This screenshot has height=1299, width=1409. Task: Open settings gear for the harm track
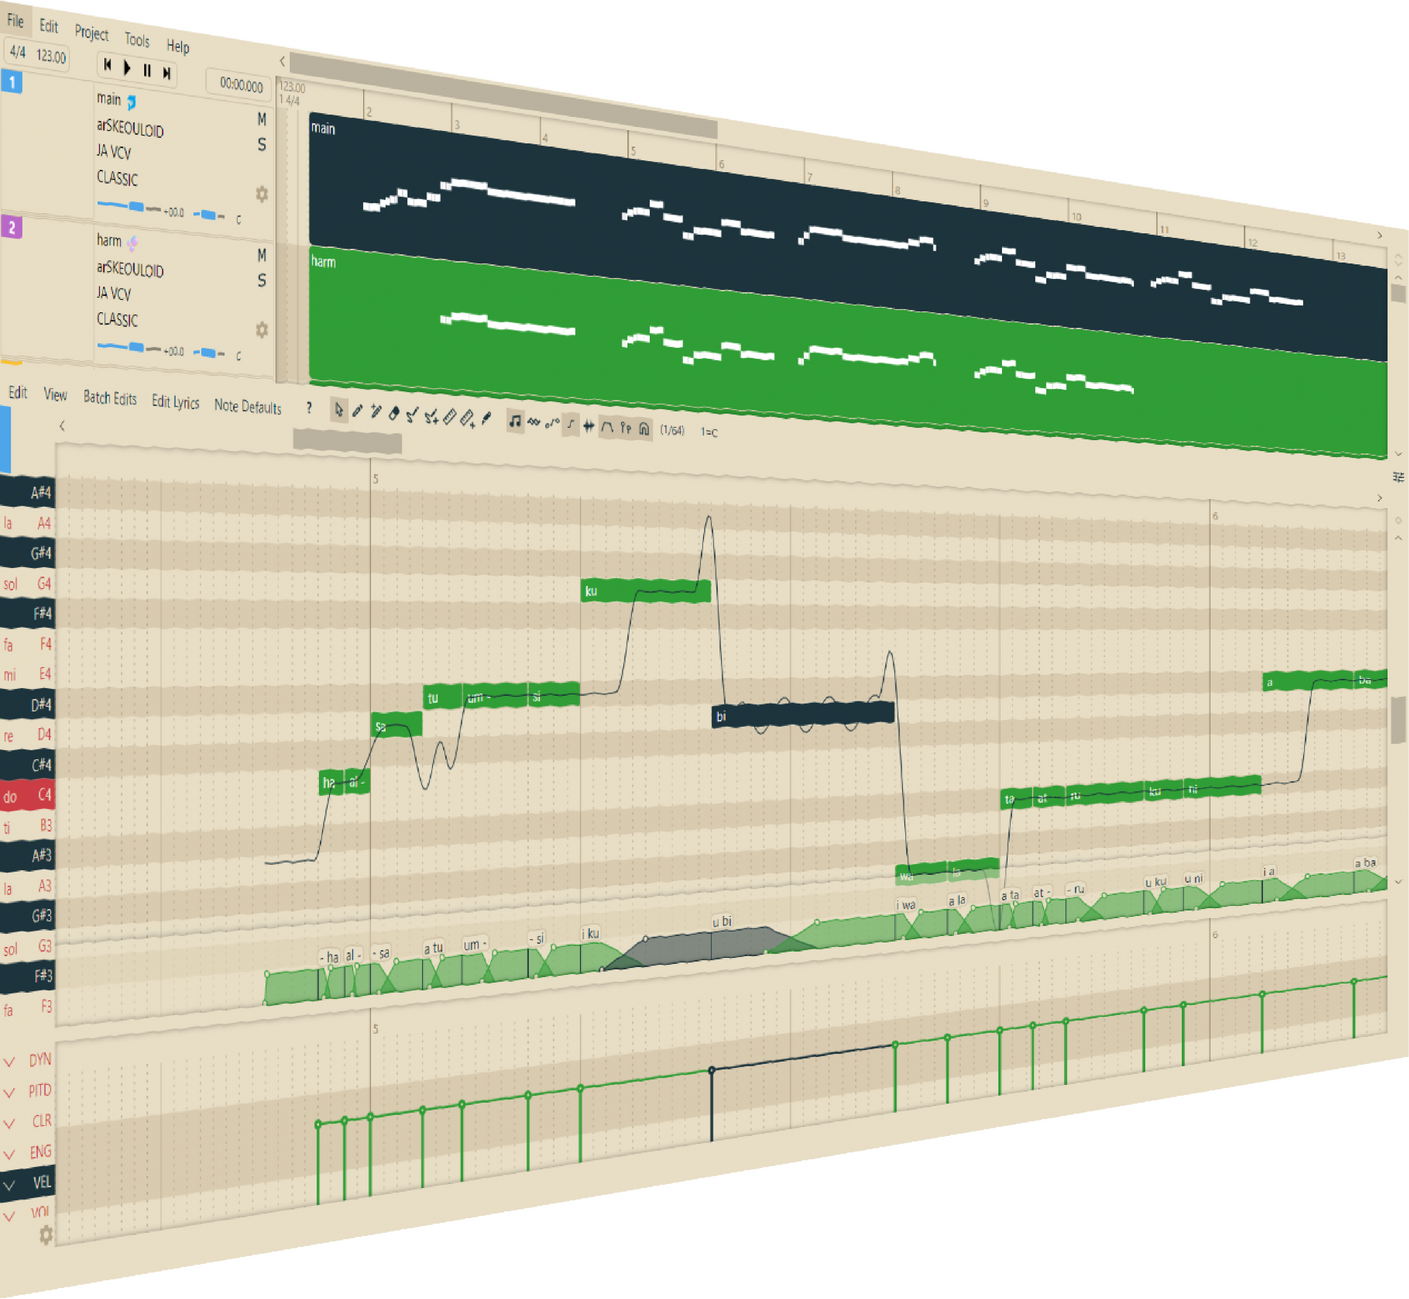pos(262,329)
